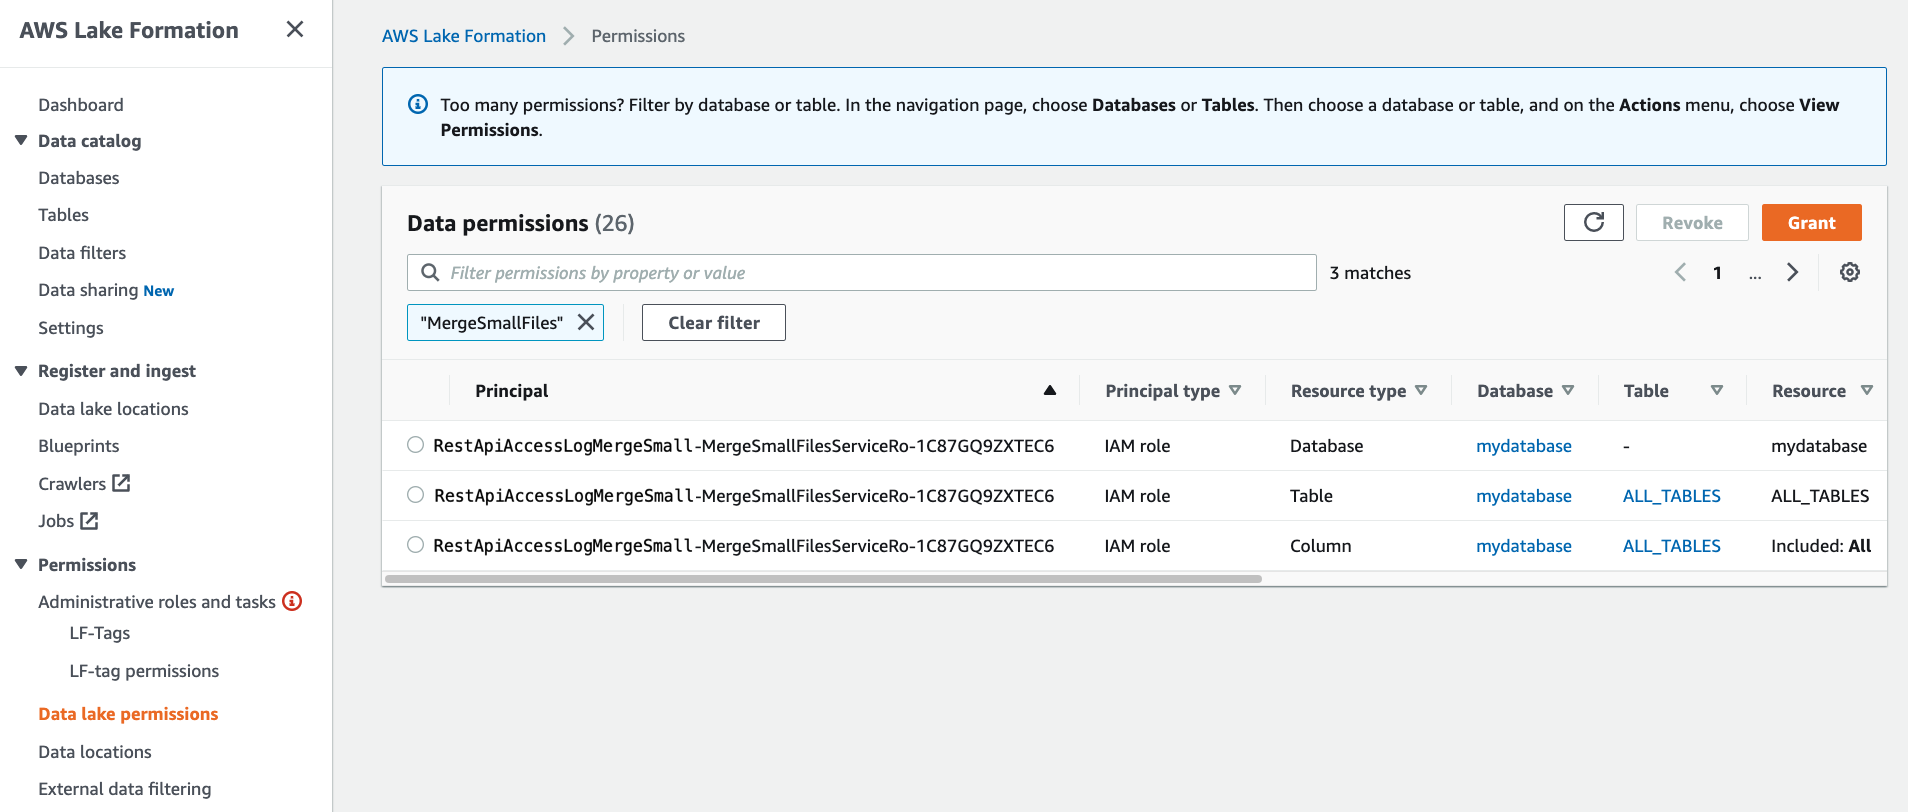The height and width of the screenshot is (812, 1908).
Task: Click the info badge beside Administrative roles
Action: click(x=292, y=601)
